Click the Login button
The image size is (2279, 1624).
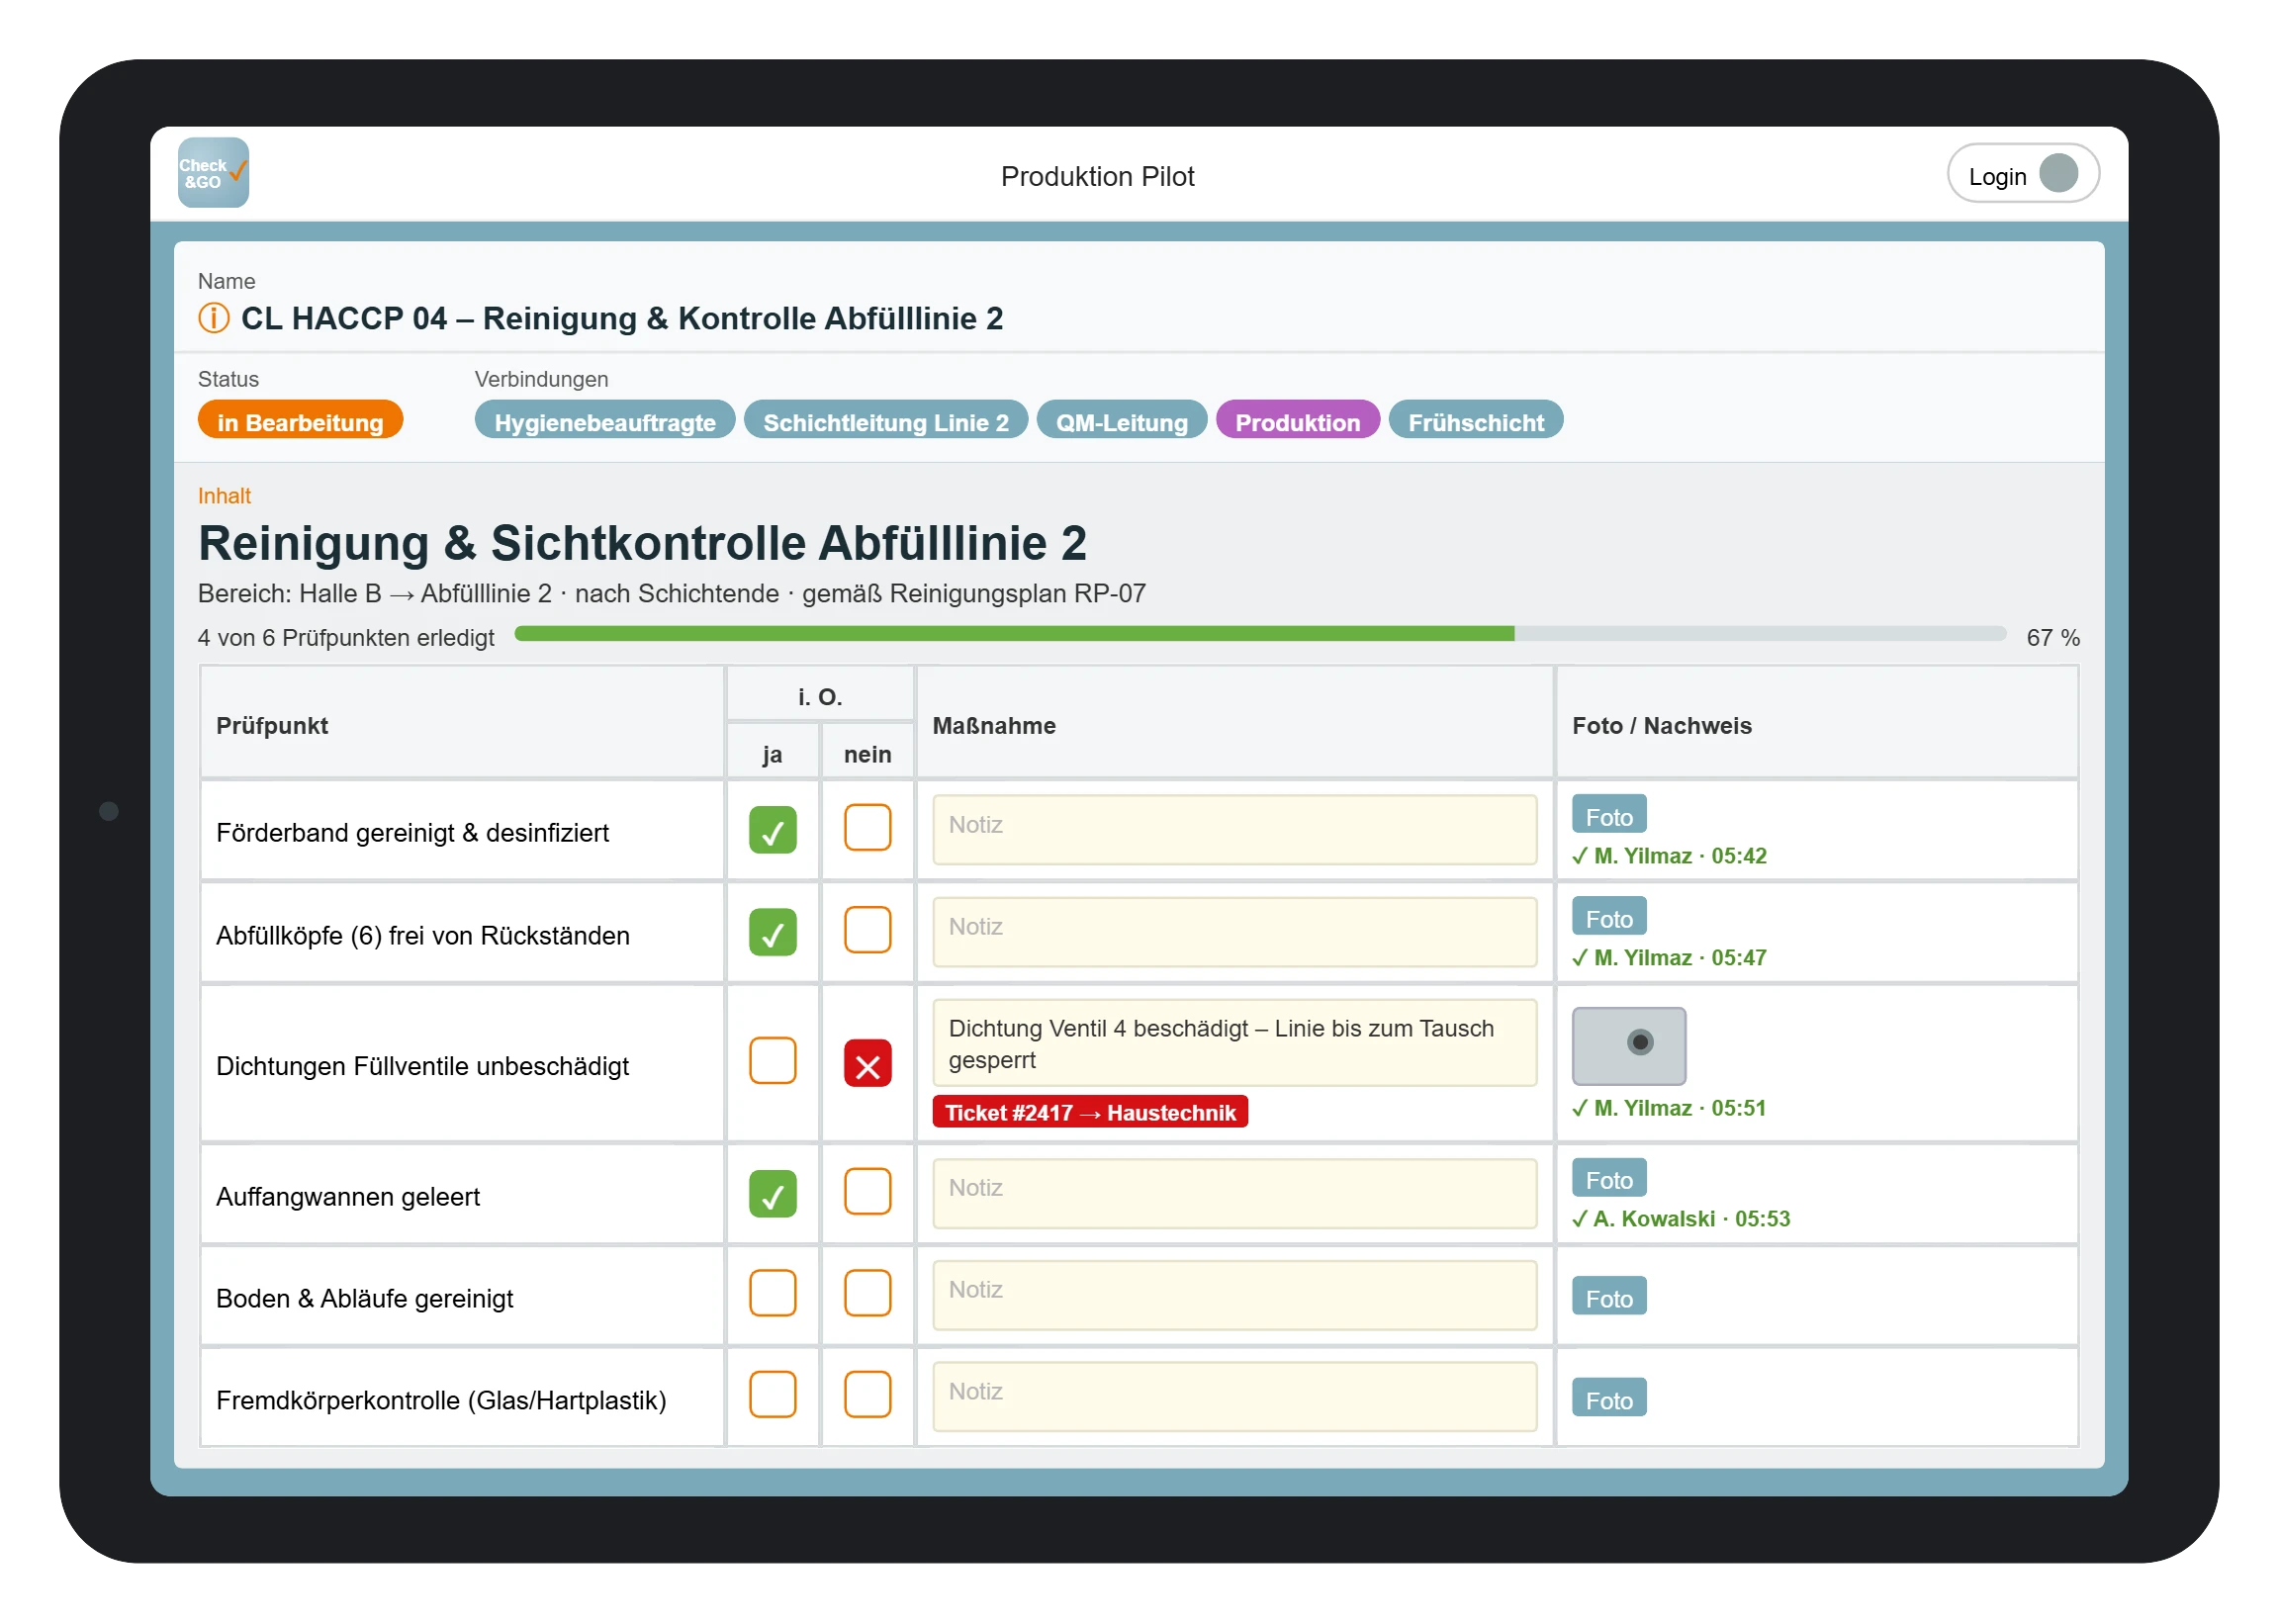pos(2022,174)
